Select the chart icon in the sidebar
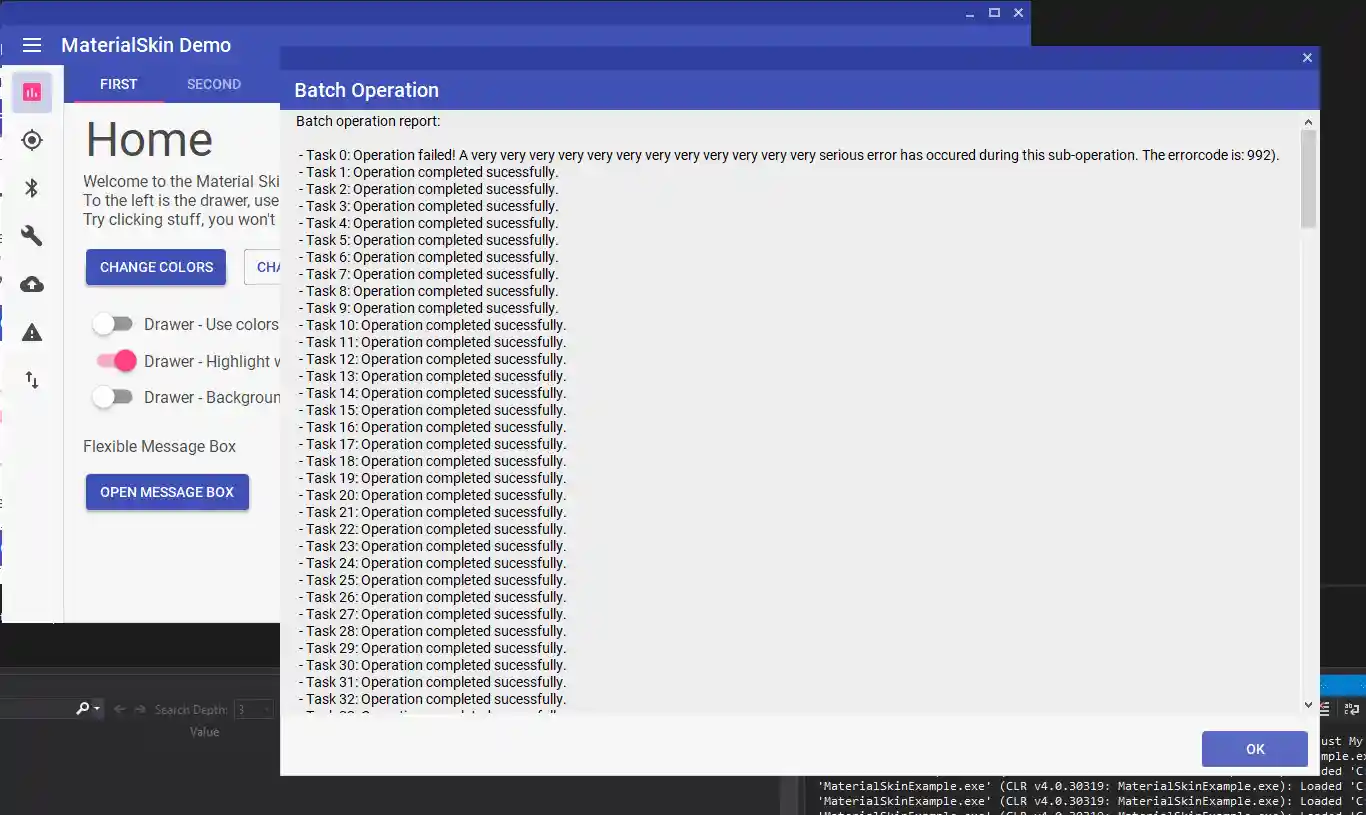 point(31,91)
